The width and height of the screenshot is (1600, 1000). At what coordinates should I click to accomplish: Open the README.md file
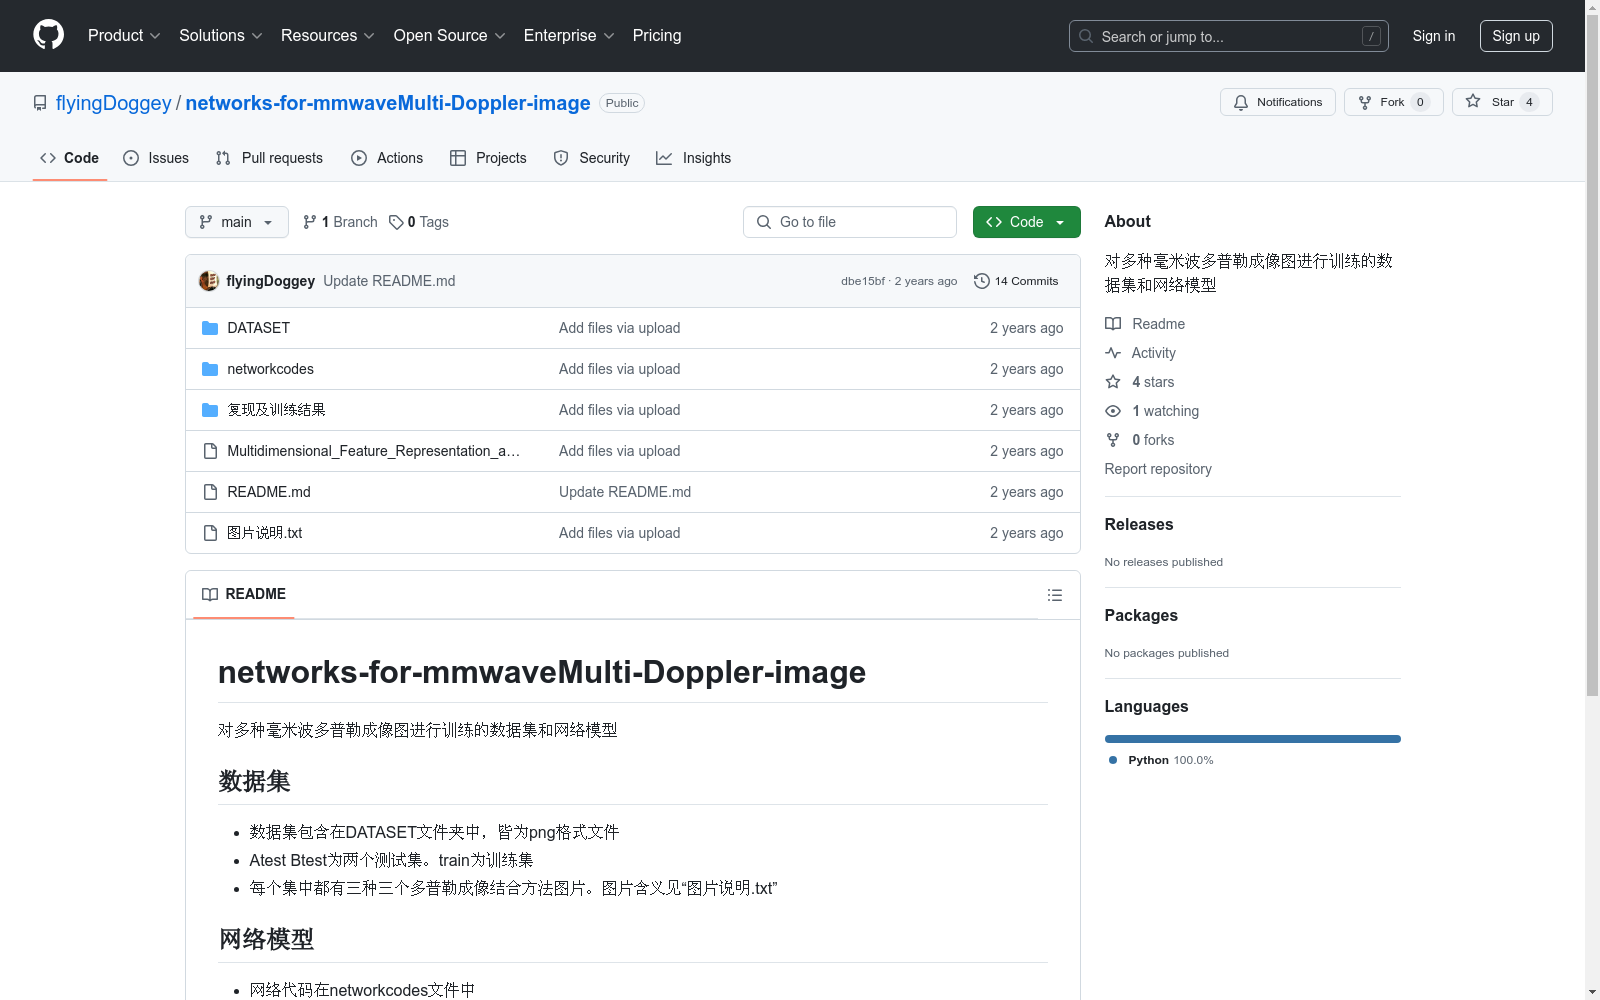click(269, 492)
